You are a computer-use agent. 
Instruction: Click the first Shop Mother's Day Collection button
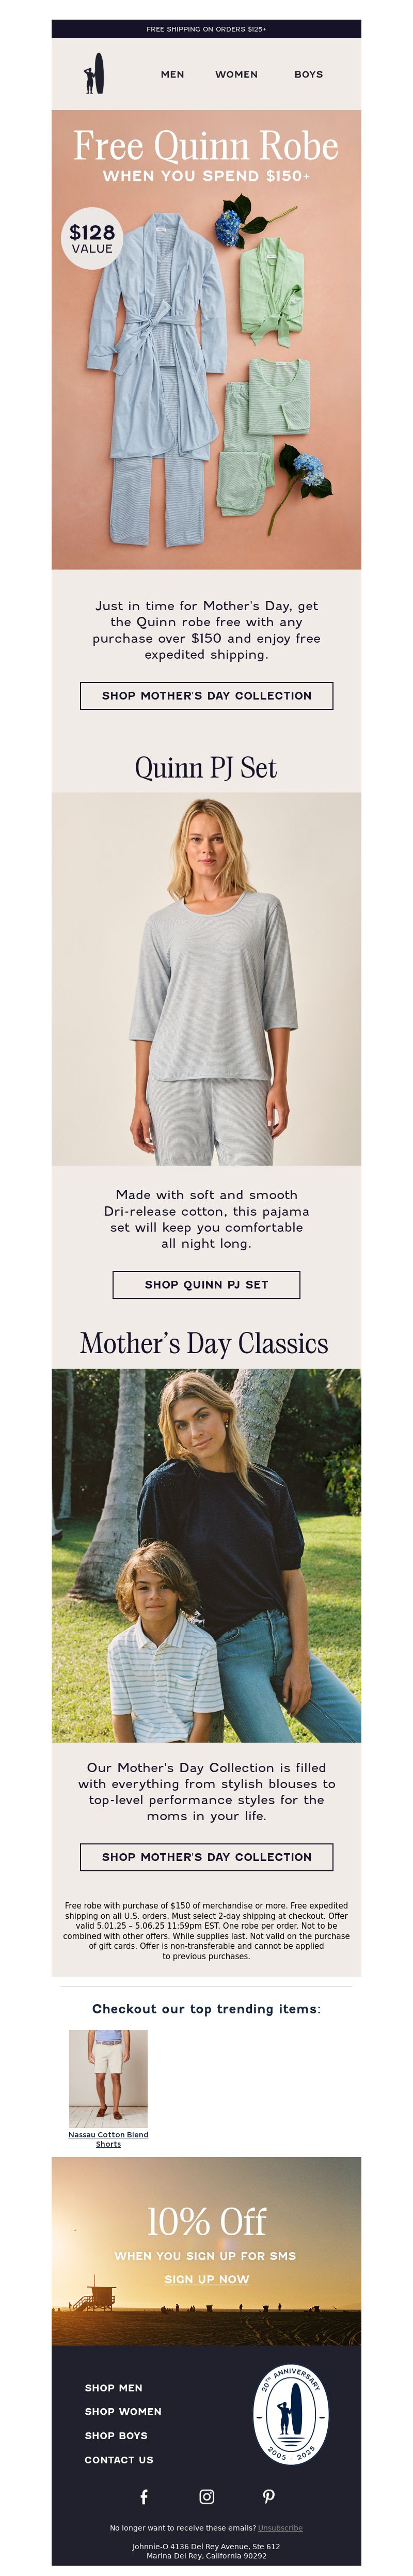(206, 695)
